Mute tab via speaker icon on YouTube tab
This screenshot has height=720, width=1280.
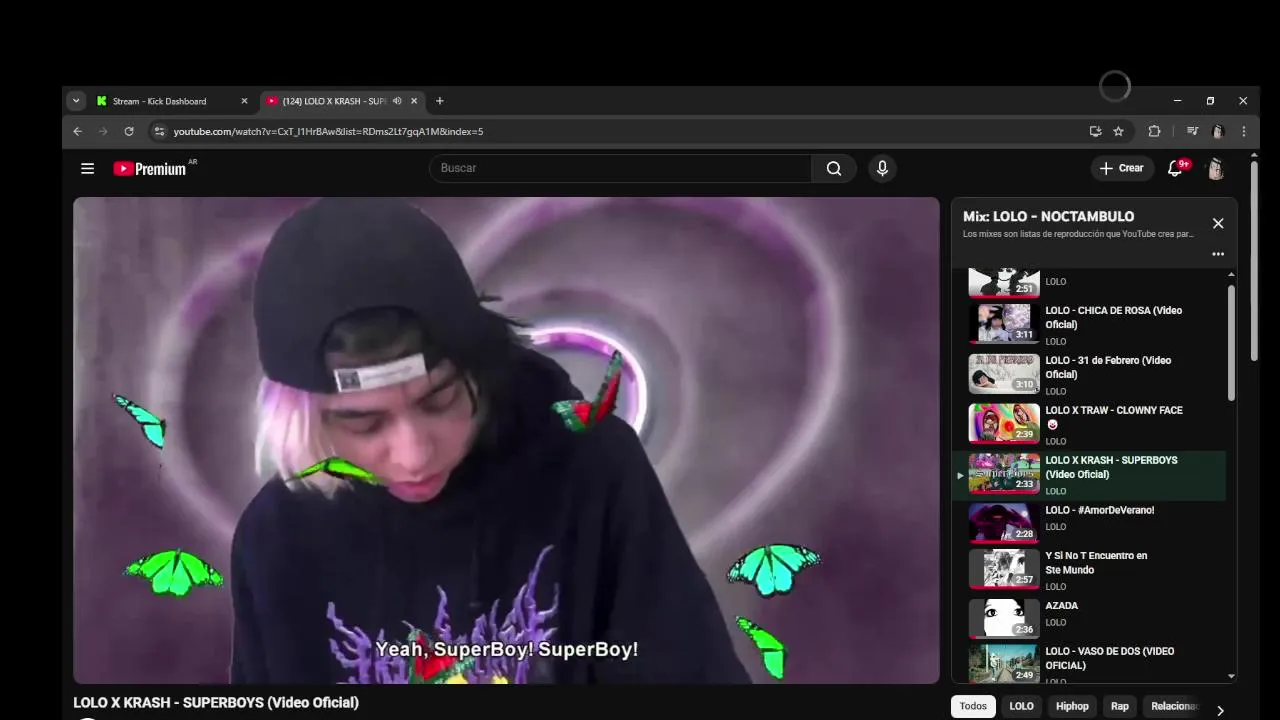pos(397,101)
